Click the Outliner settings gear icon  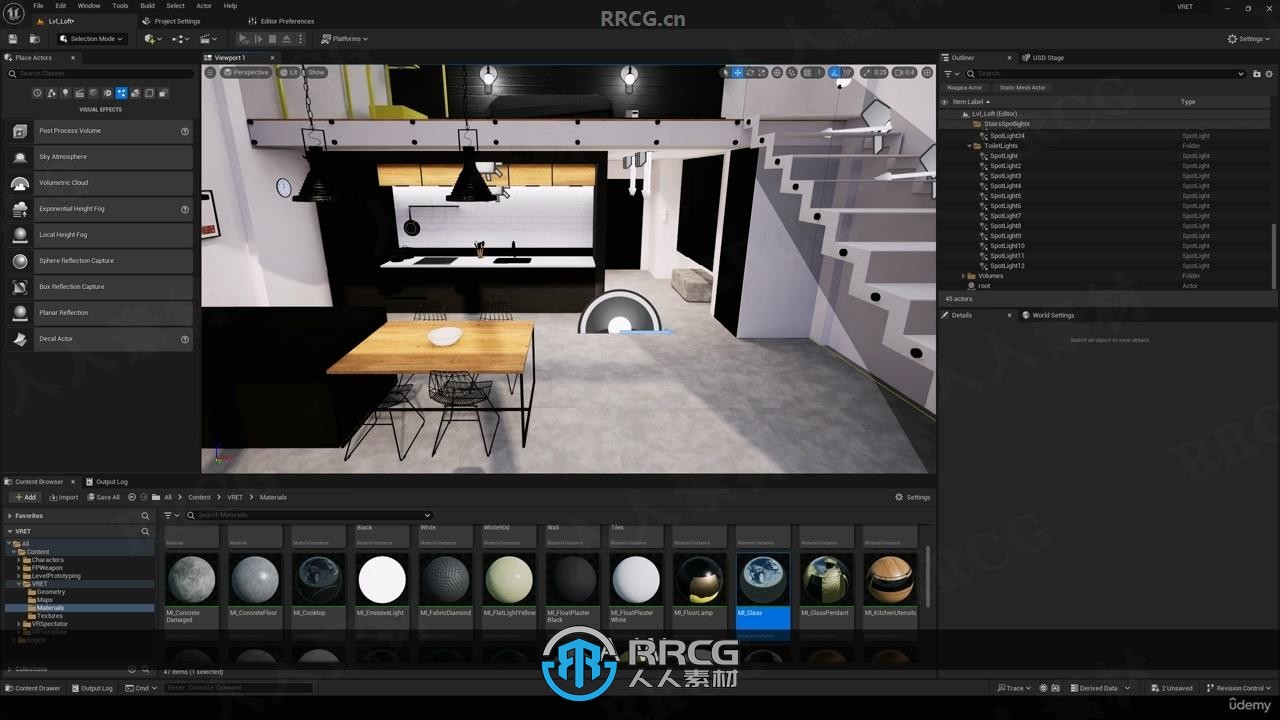[1269, 73]
